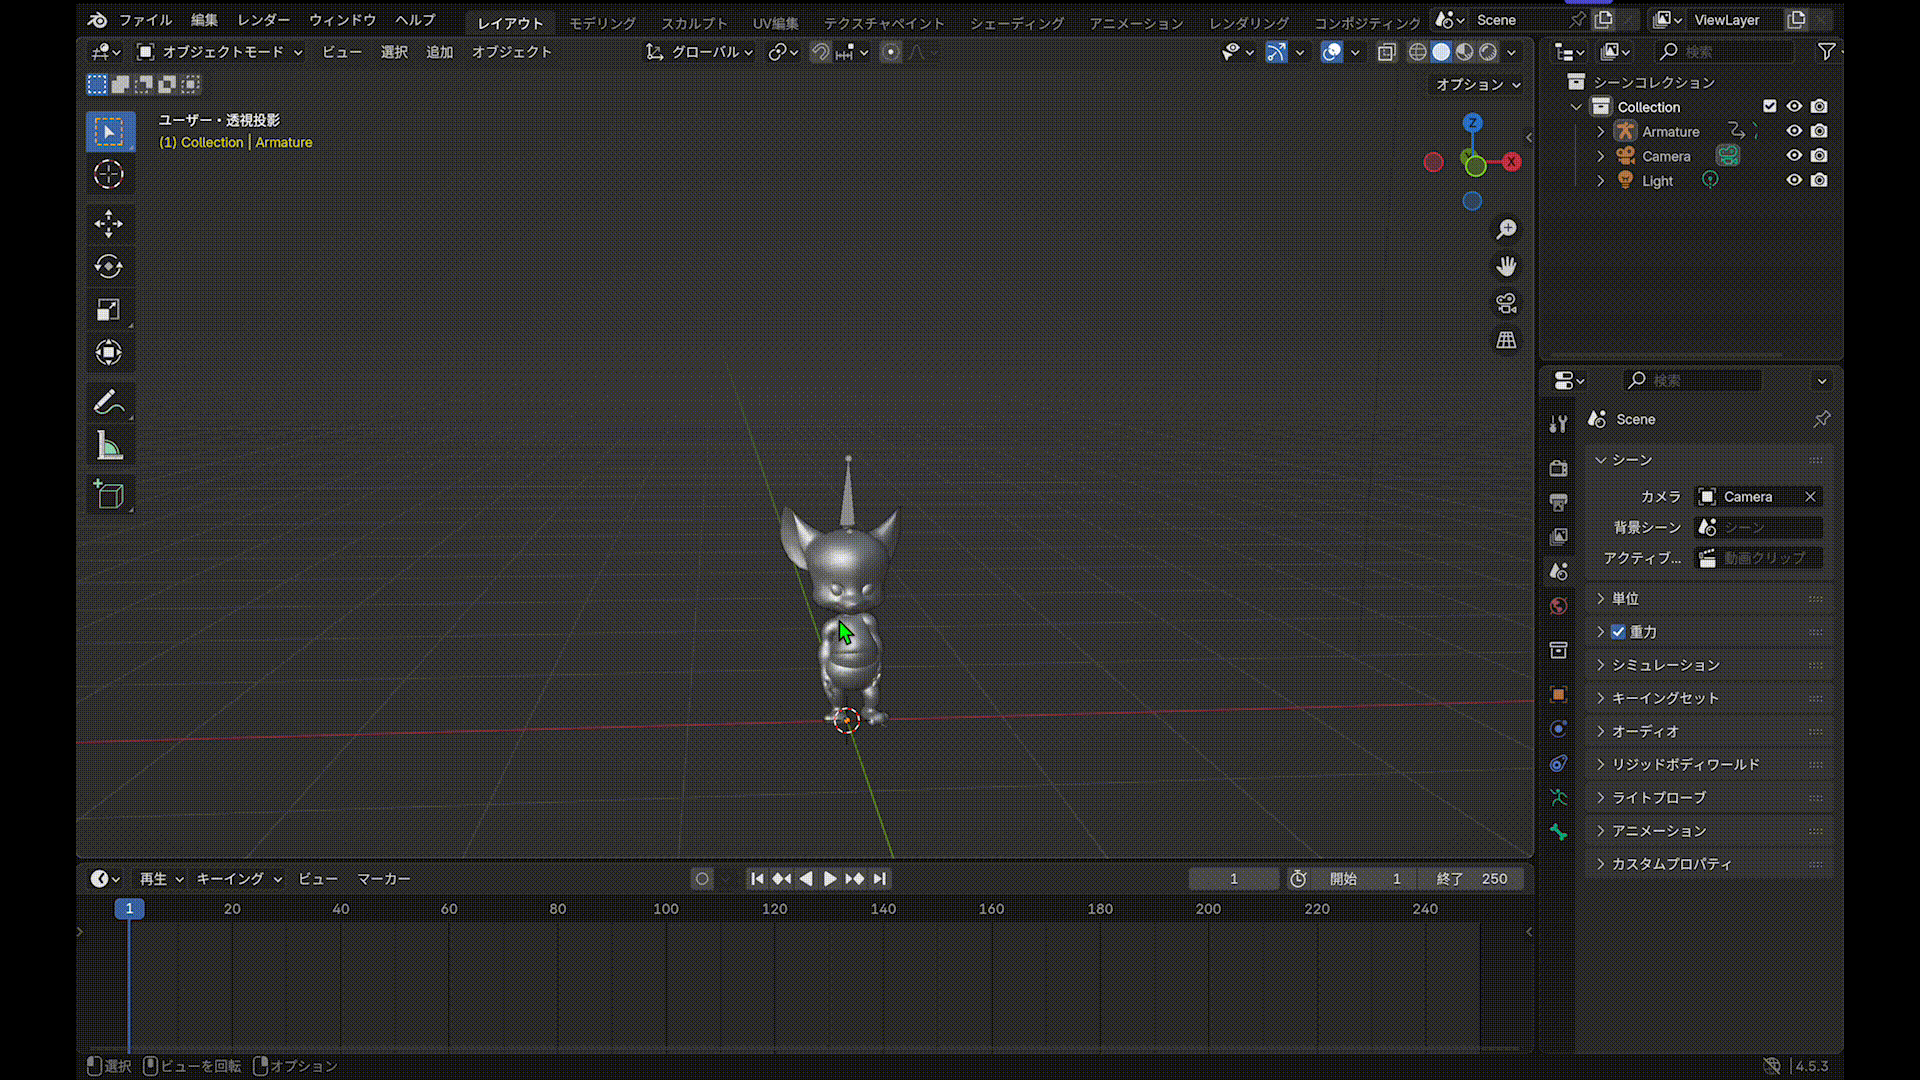The height and width of the screenshot is (1080, 1920).
Task: Disable Light object in renders
Action: [1819, 180]
